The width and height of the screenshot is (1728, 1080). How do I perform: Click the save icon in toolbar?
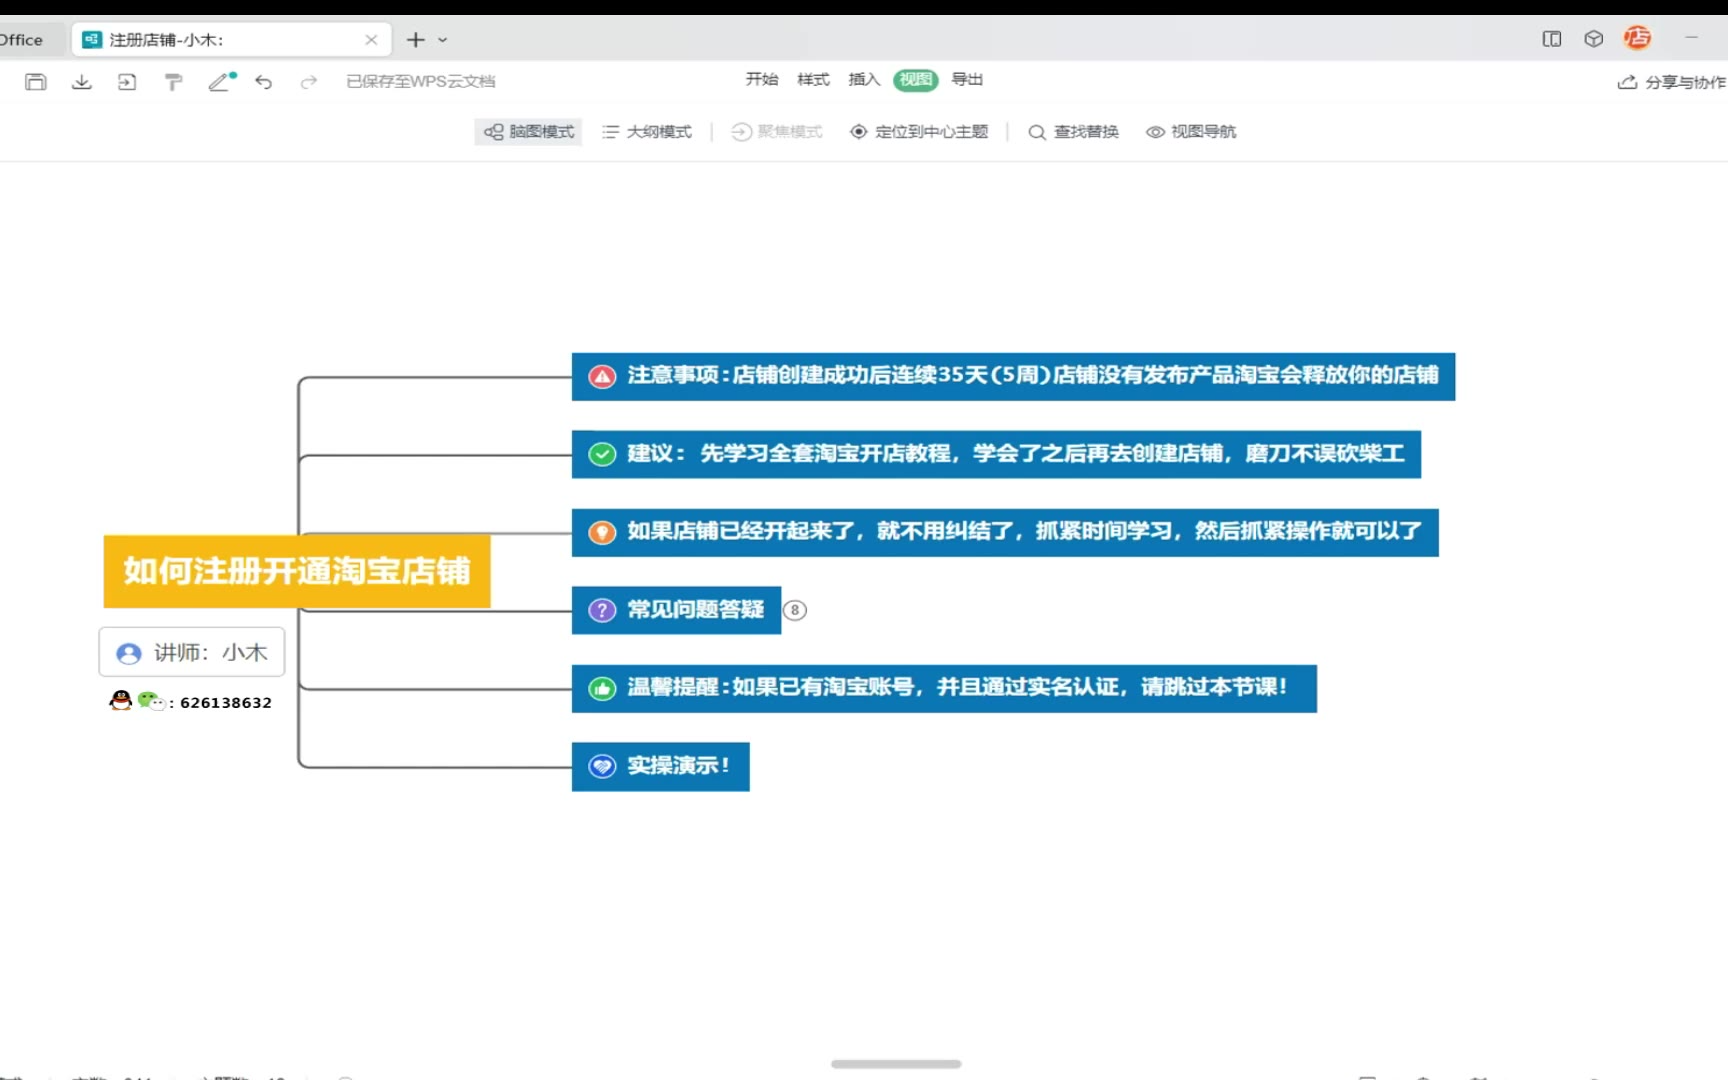(36, 82)
